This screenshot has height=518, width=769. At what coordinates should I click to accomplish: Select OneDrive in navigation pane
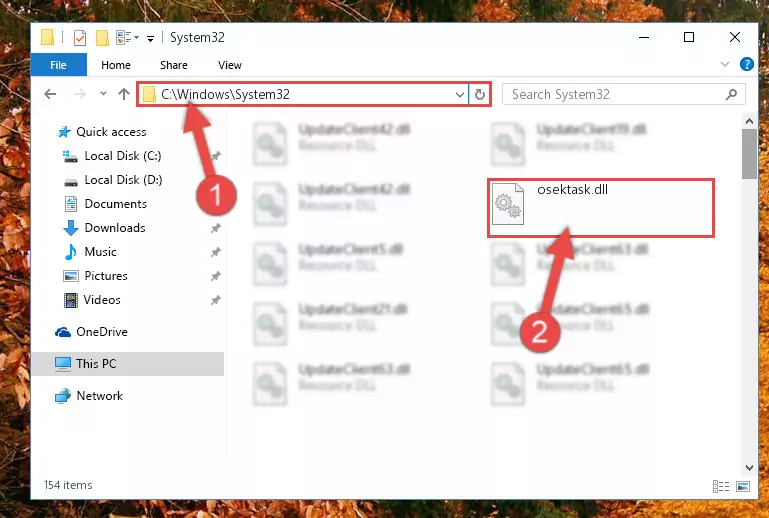[102, 332]
